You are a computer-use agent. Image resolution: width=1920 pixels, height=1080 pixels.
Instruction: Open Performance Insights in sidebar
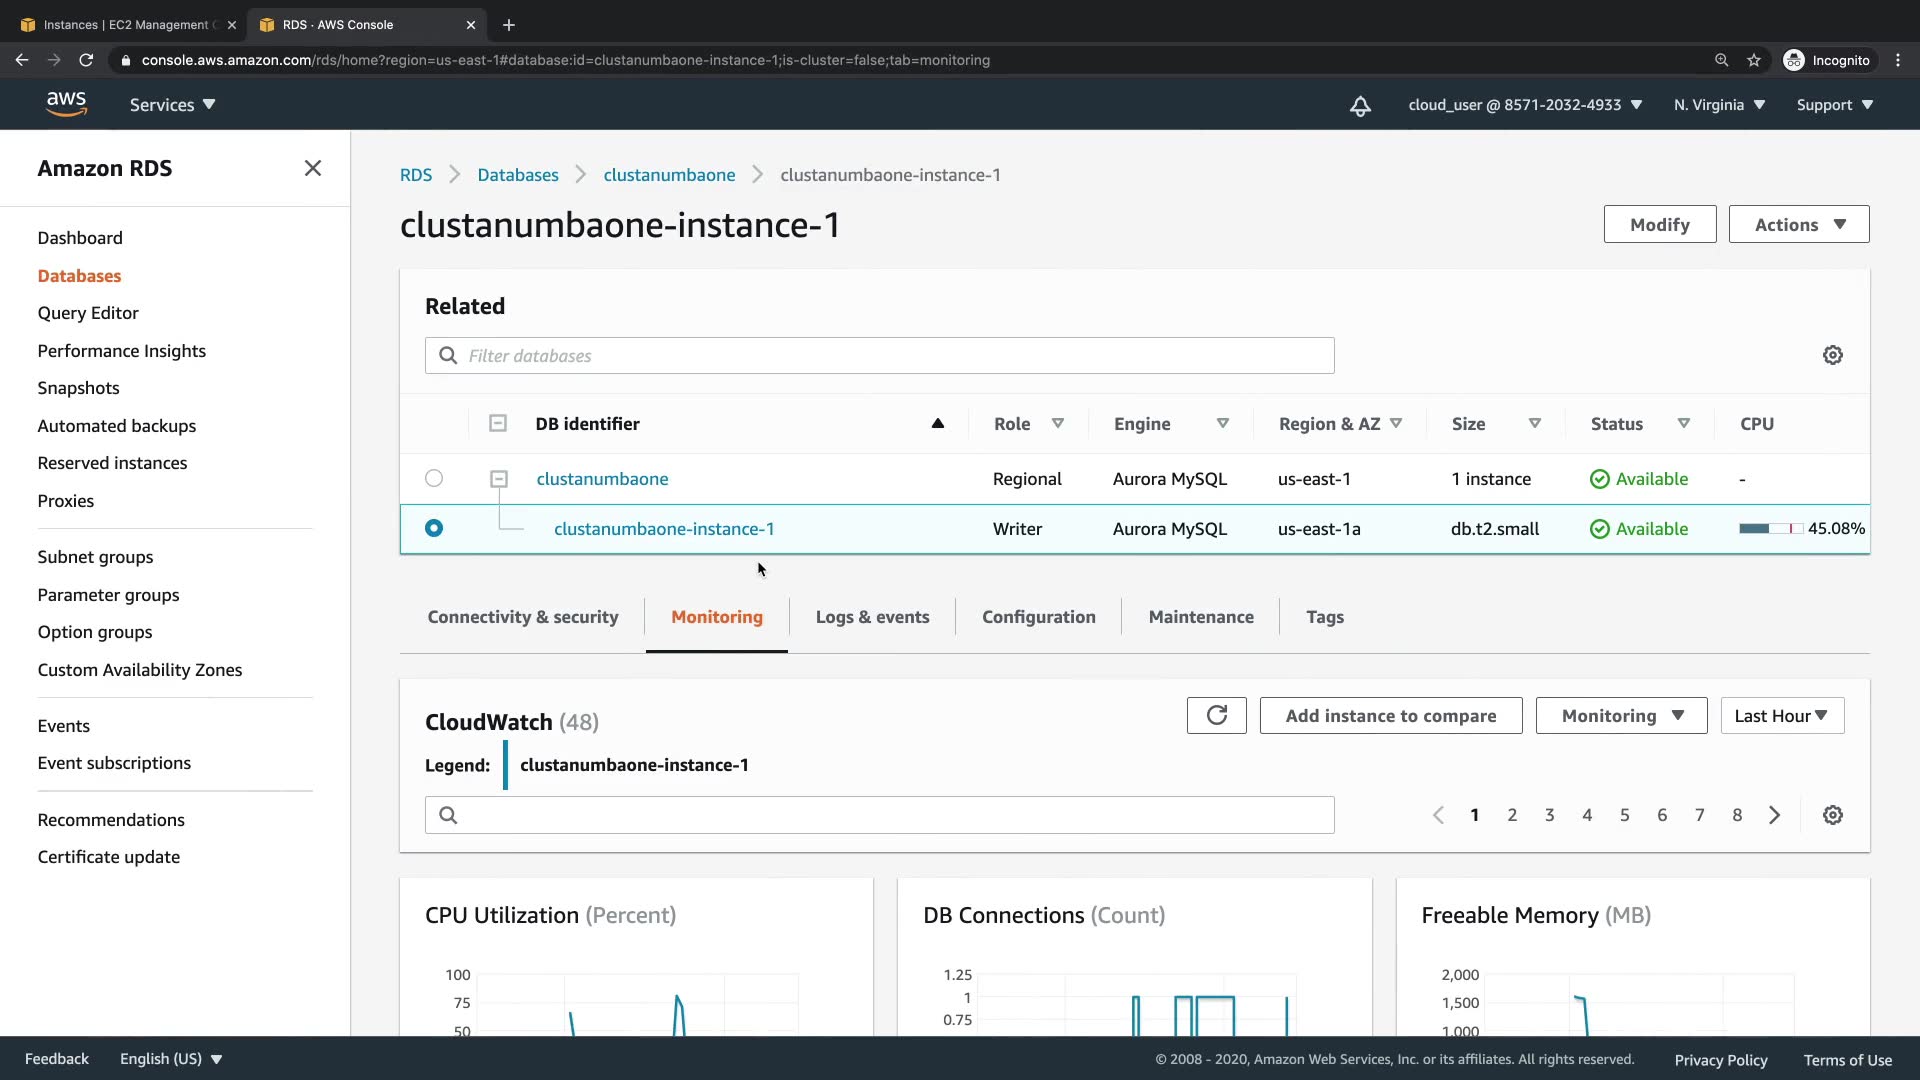pos(121,351)
